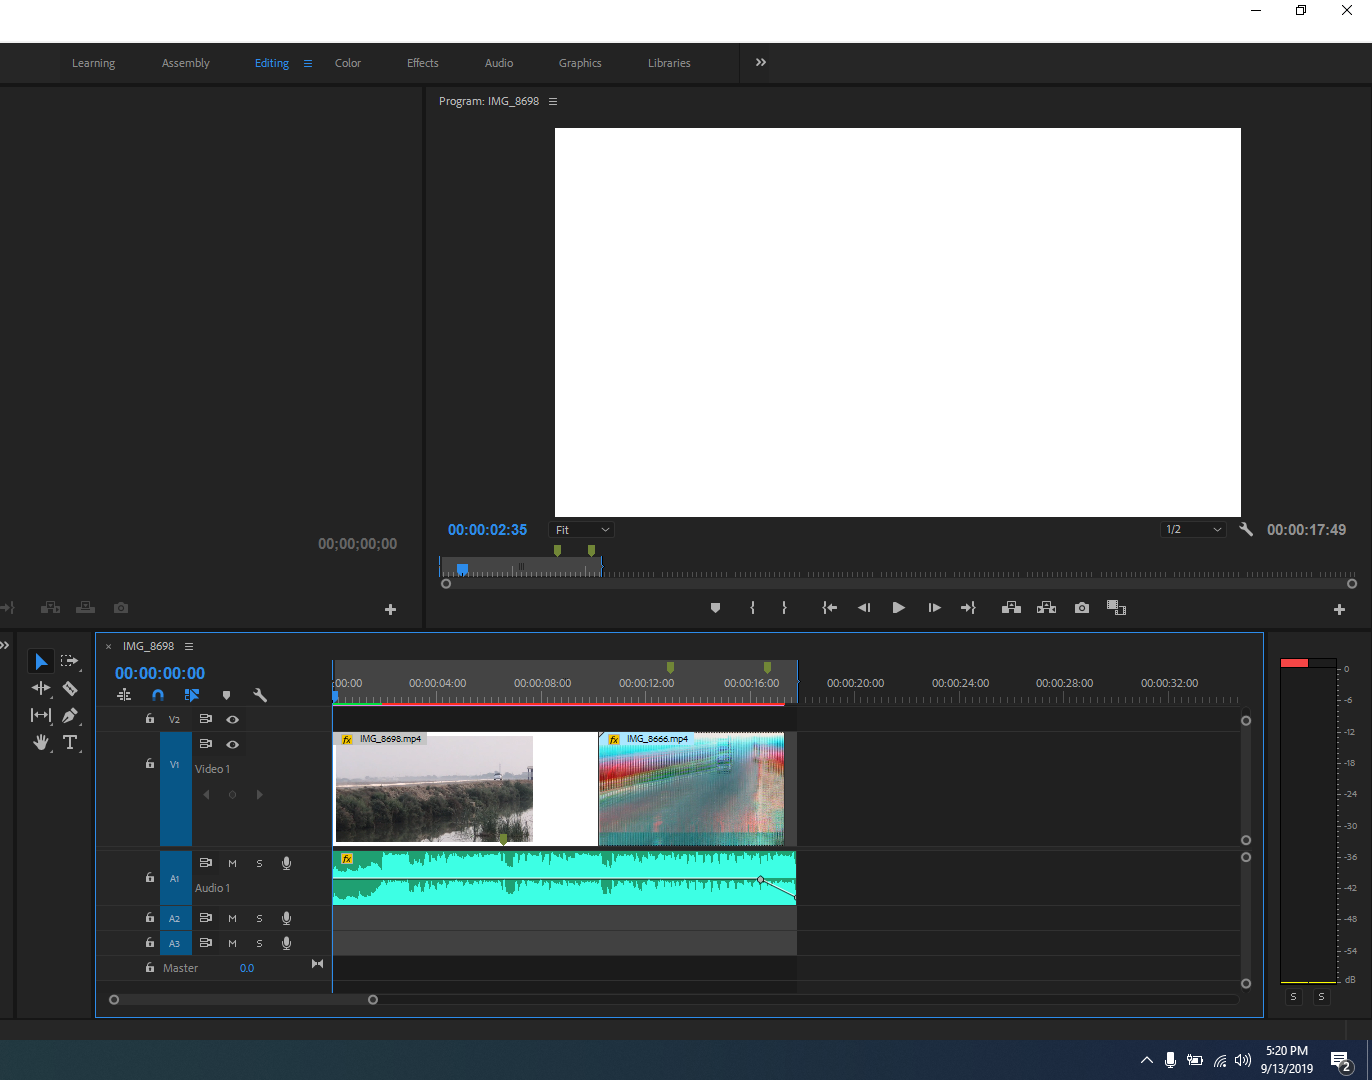
Task: Mute the A2 audio track
Action: 232,918
